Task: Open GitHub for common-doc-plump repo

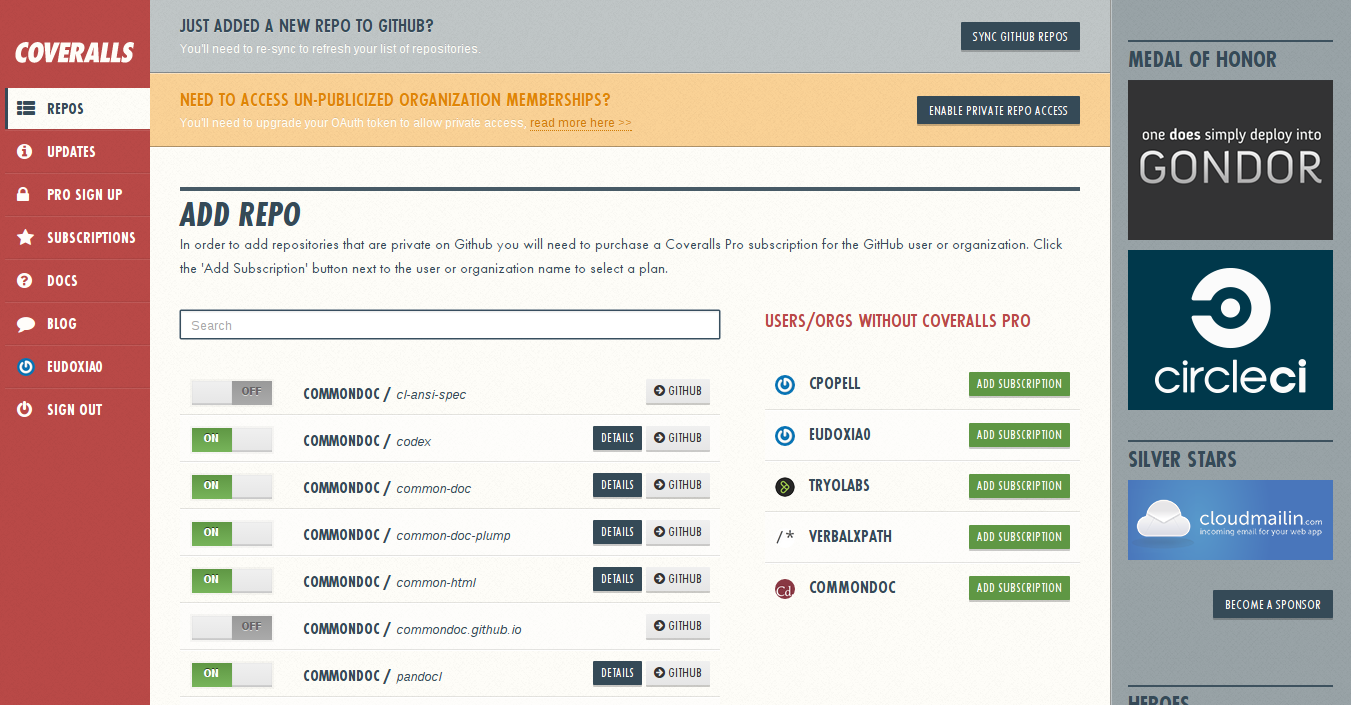Action: pyautogui.click(x=678, y=532)
